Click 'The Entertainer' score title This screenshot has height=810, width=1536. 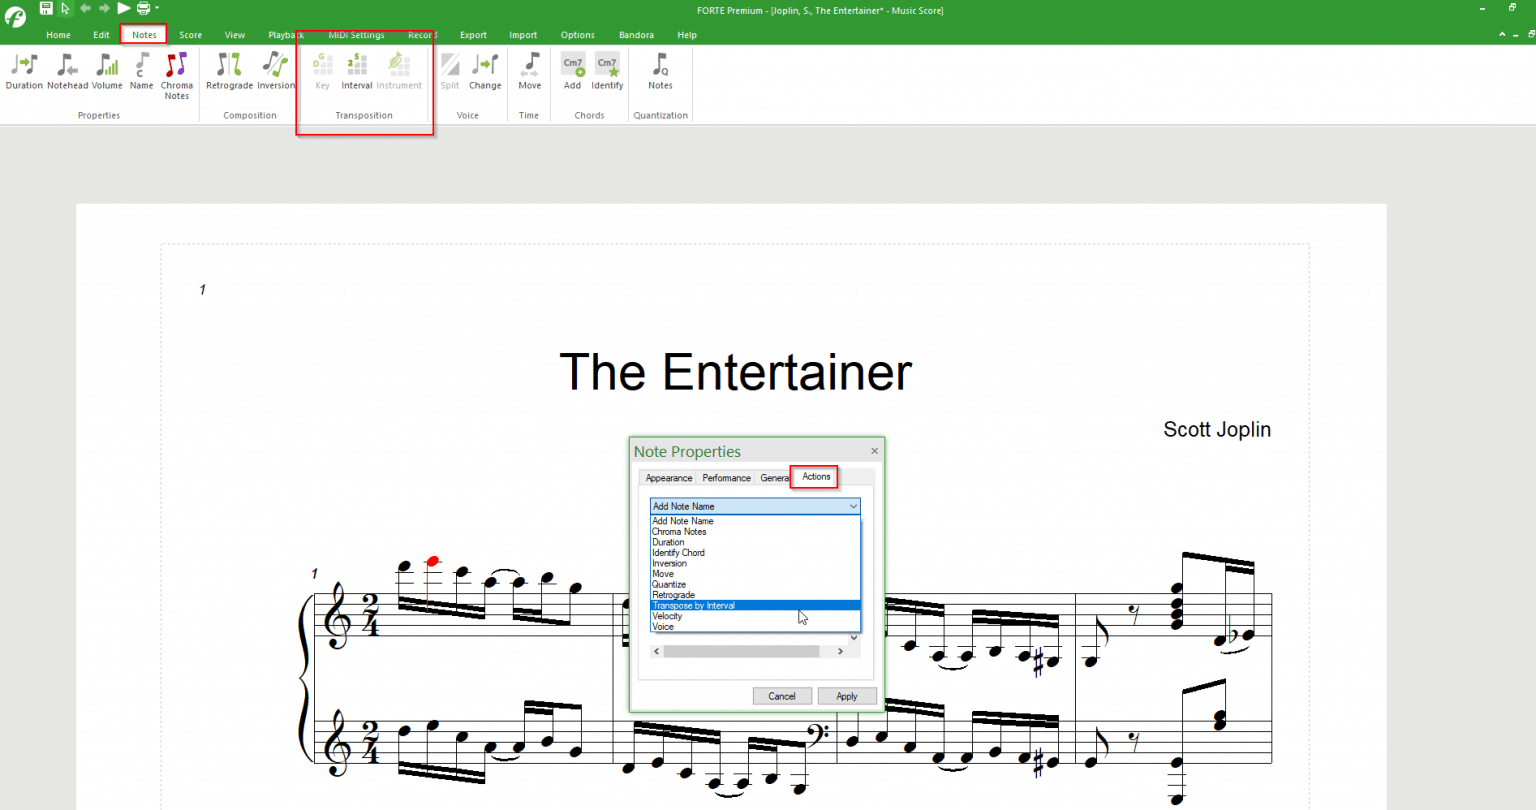(735, 372)
